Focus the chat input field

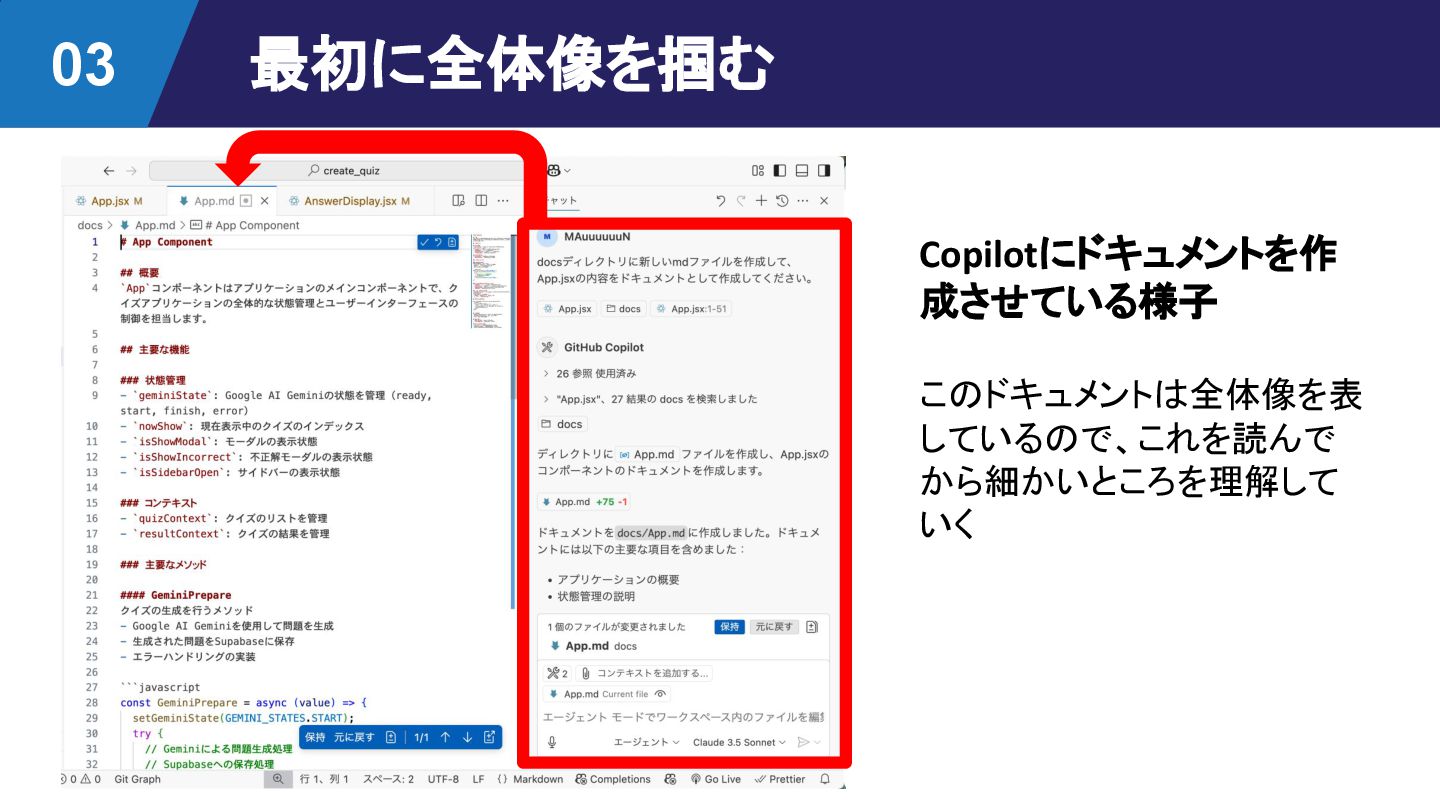pyautogui.click(x=684, y=717)
